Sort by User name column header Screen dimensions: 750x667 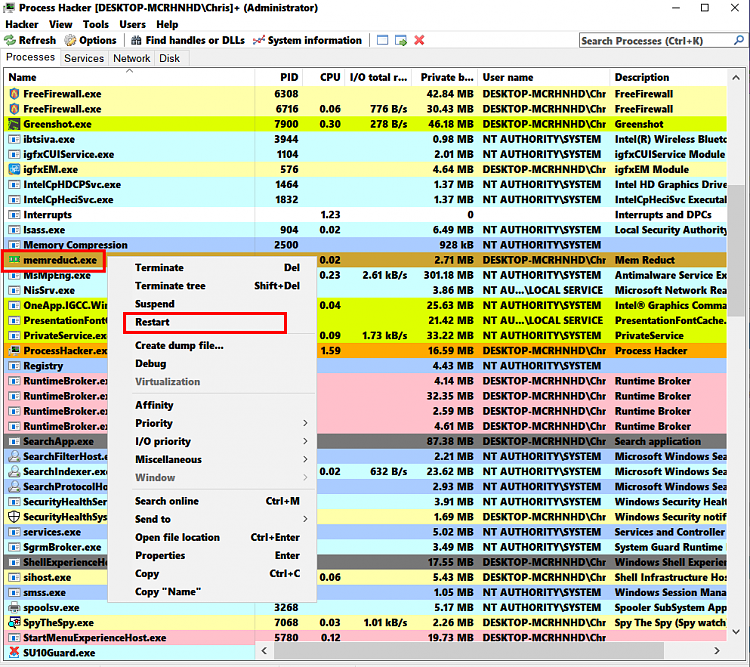pyautogui.click(x=544, y=78)
